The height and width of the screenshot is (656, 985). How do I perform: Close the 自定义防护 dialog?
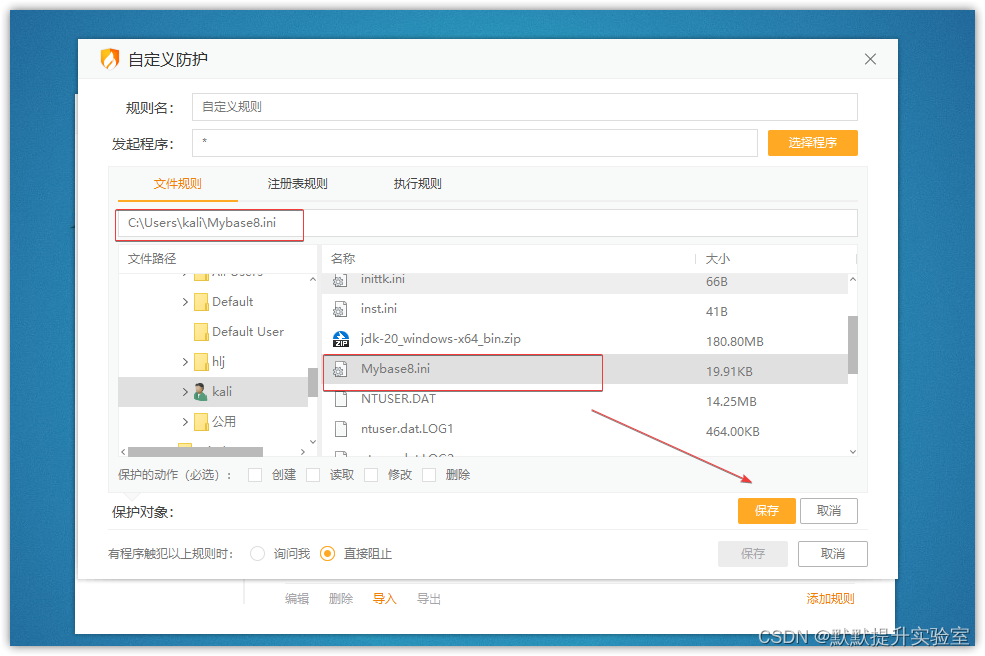coord(870,59)
